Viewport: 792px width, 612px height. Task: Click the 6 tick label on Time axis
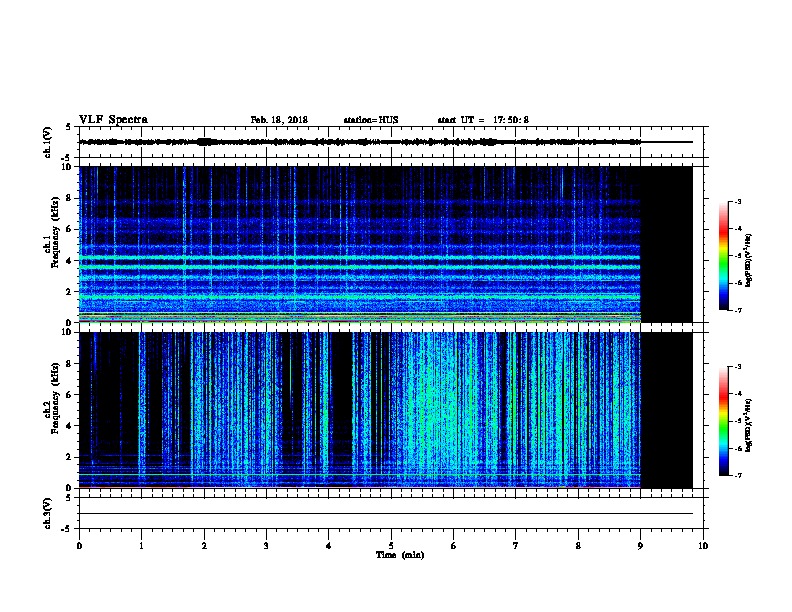(x=453, y=546)
